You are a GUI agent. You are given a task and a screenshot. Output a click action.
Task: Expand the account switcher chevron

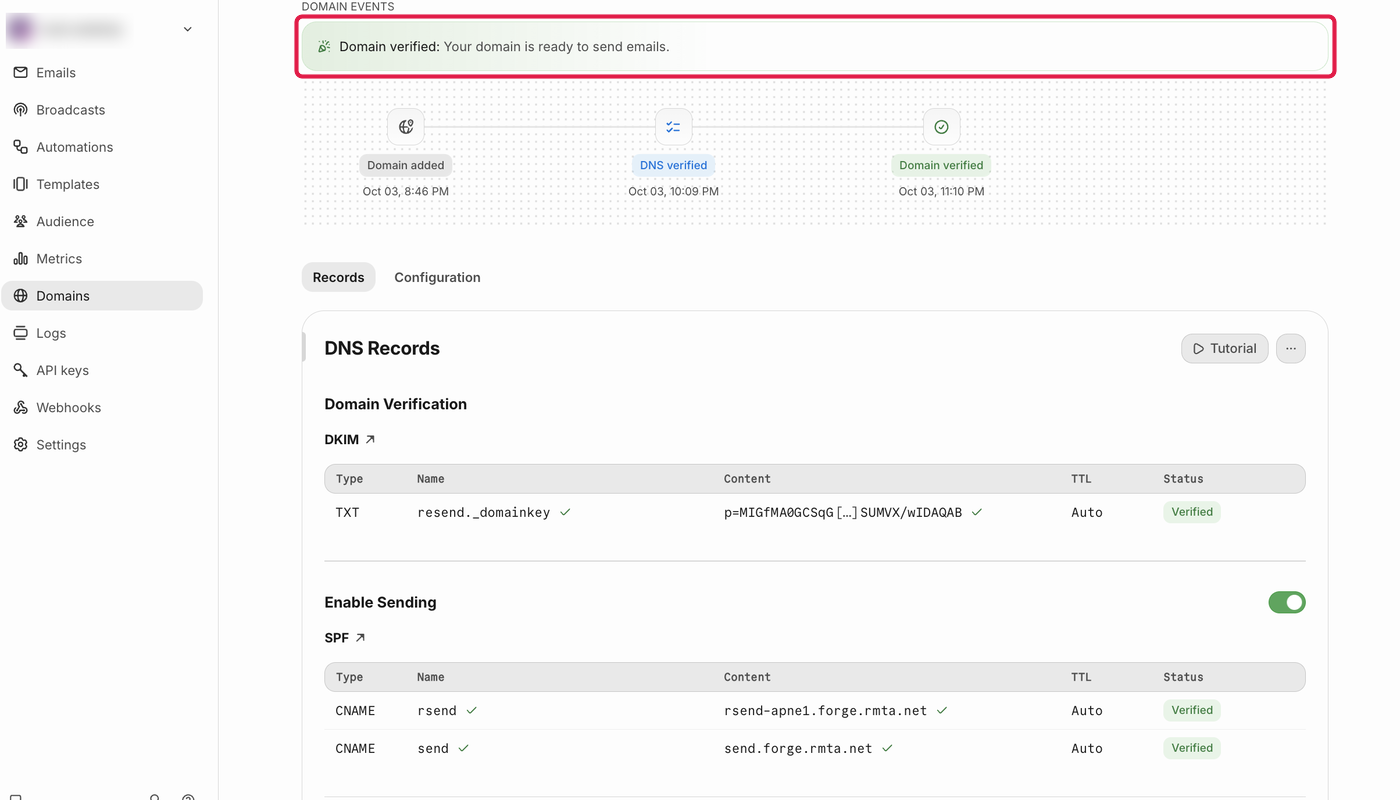(188, 30)
